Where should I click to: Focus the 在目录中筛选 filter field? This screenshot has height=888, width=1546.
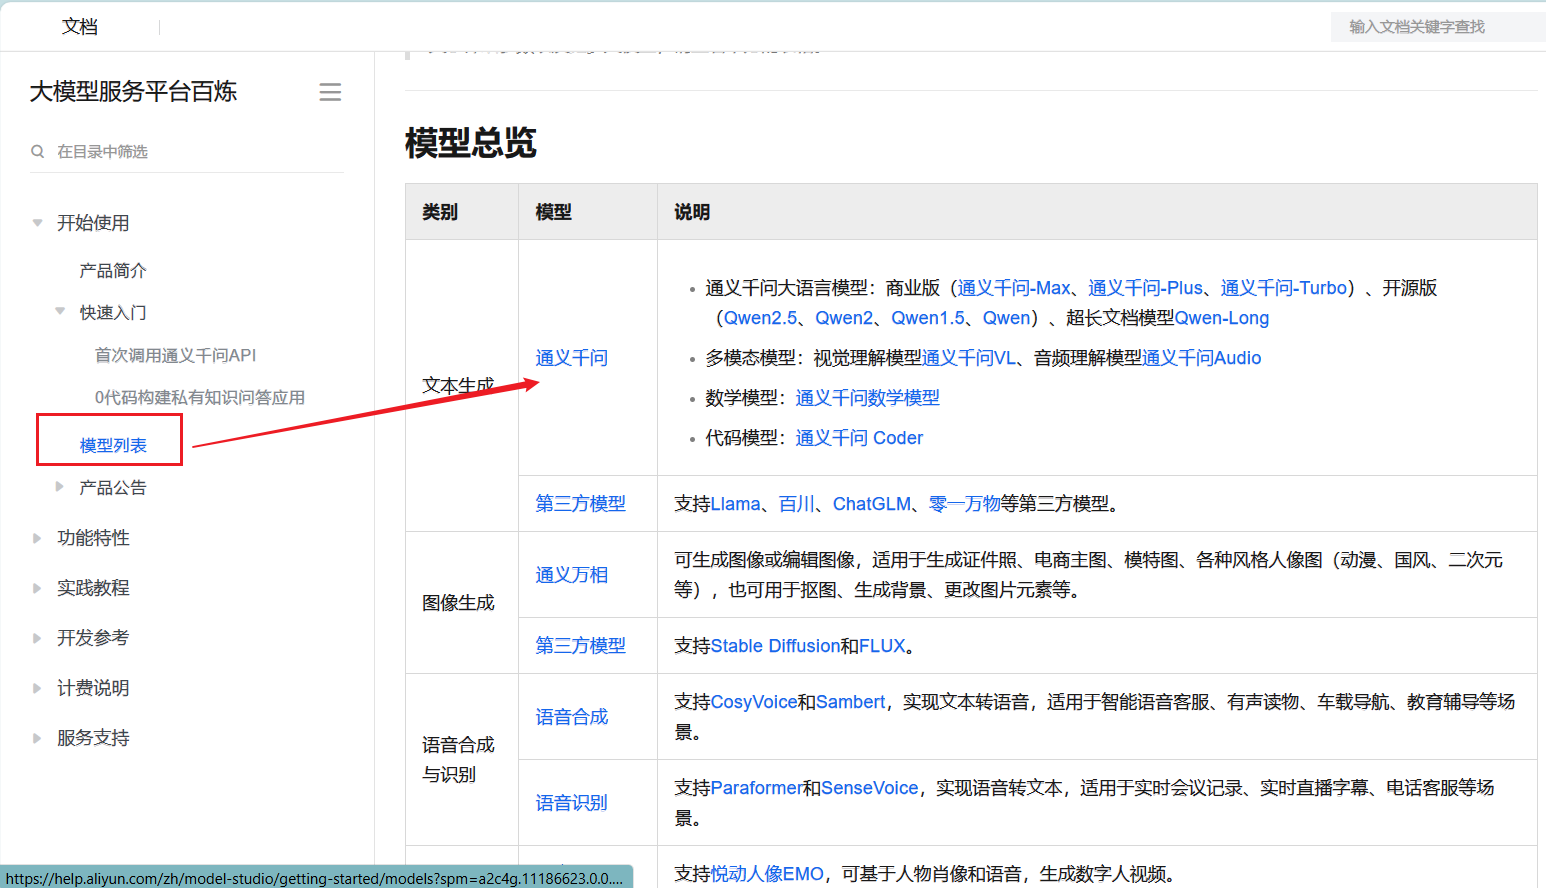click(187, 152)
